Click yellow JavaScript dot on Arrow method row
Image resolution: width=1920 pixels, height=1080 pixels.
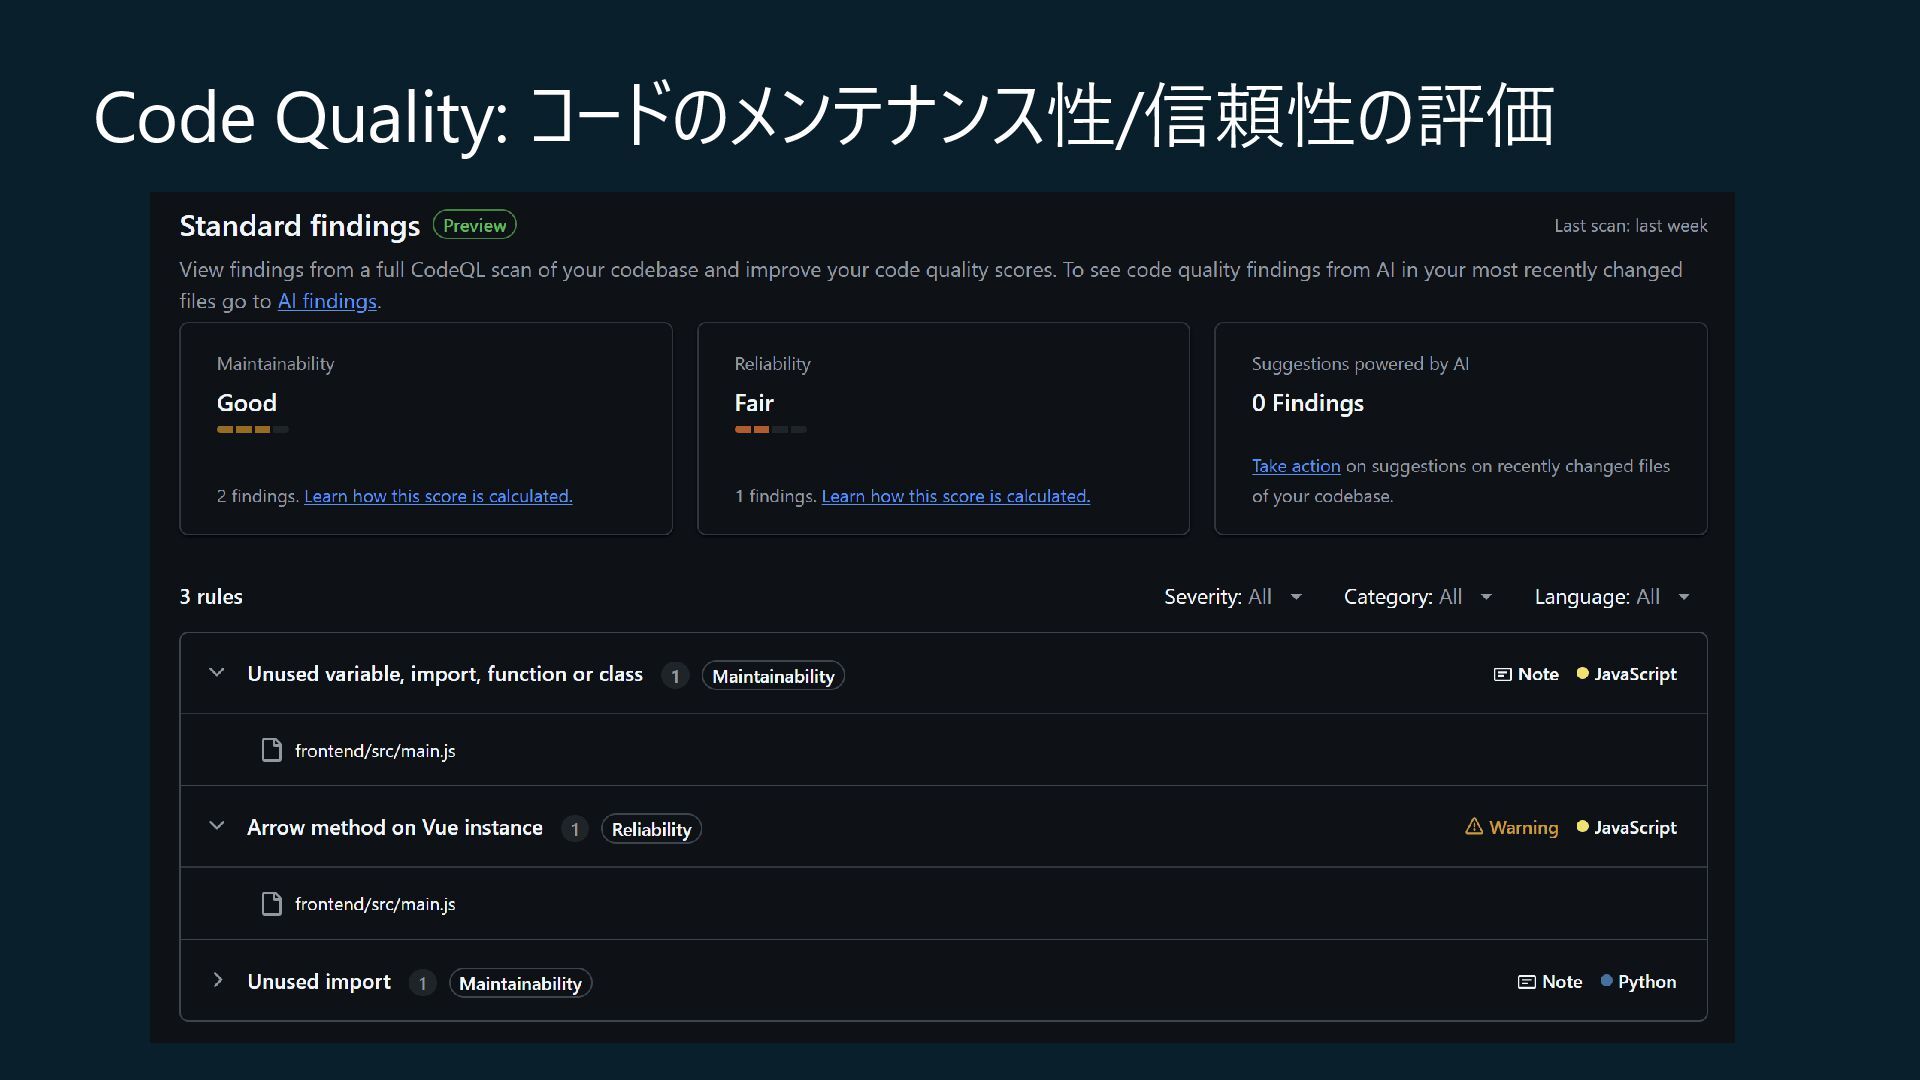(1582, 827)
